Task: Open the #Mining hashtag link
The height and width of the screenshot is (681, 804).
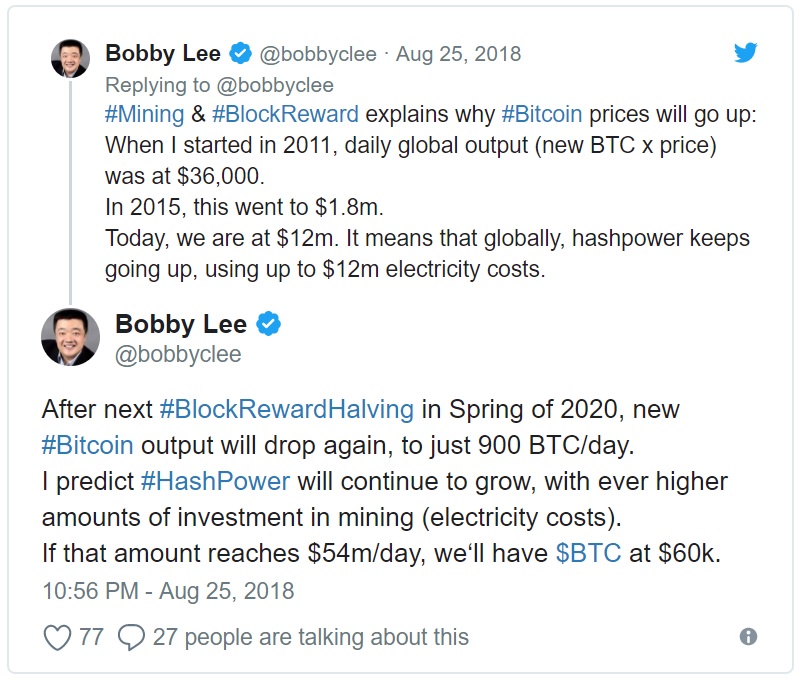Action: [x=144, y=114]
